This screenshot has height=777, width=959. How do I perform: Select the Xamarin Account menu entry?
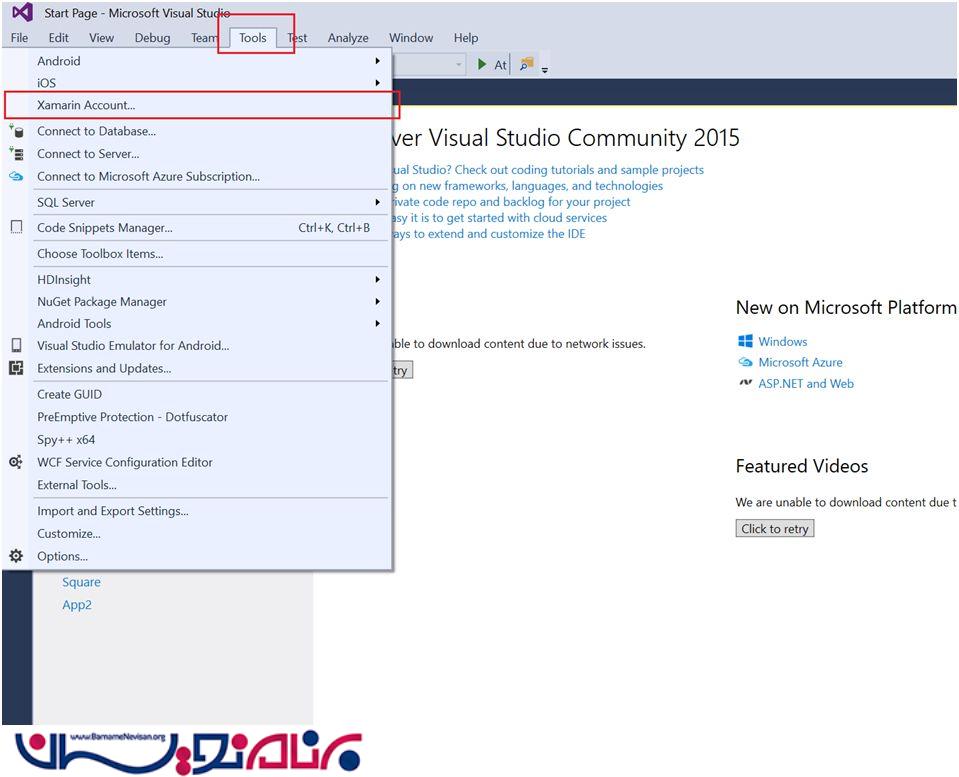pos(86,105)
